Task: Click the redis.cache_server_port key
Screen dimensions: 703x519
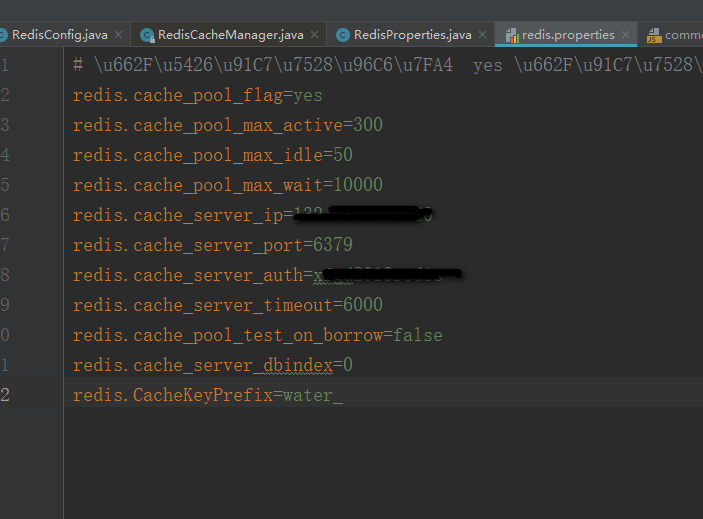Action: [188, 246]
